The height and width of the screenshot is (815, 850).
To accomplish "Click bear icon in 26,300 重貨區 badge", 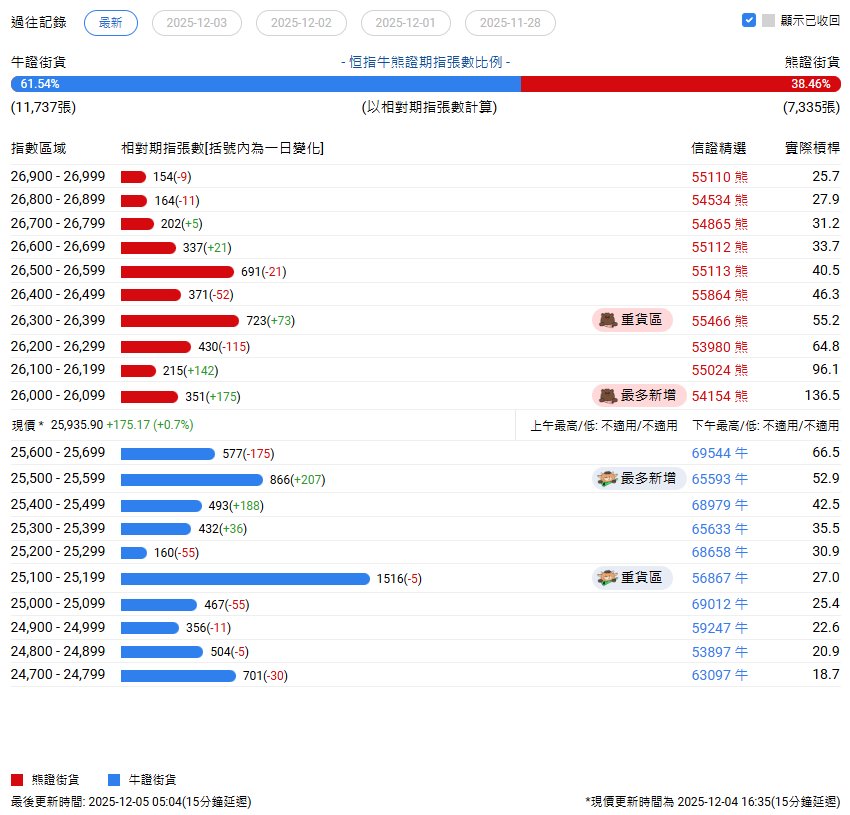I will pos(608,320).
